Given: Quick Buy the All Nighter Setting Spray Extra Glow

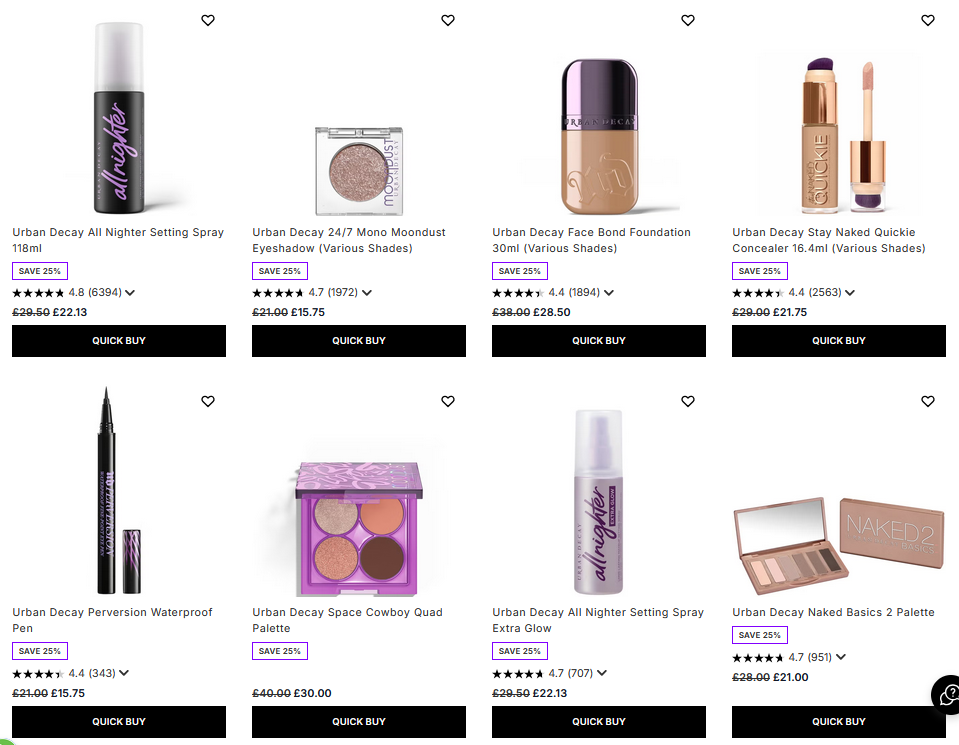Looking at the screenshot, I should [x=598, y=721].
